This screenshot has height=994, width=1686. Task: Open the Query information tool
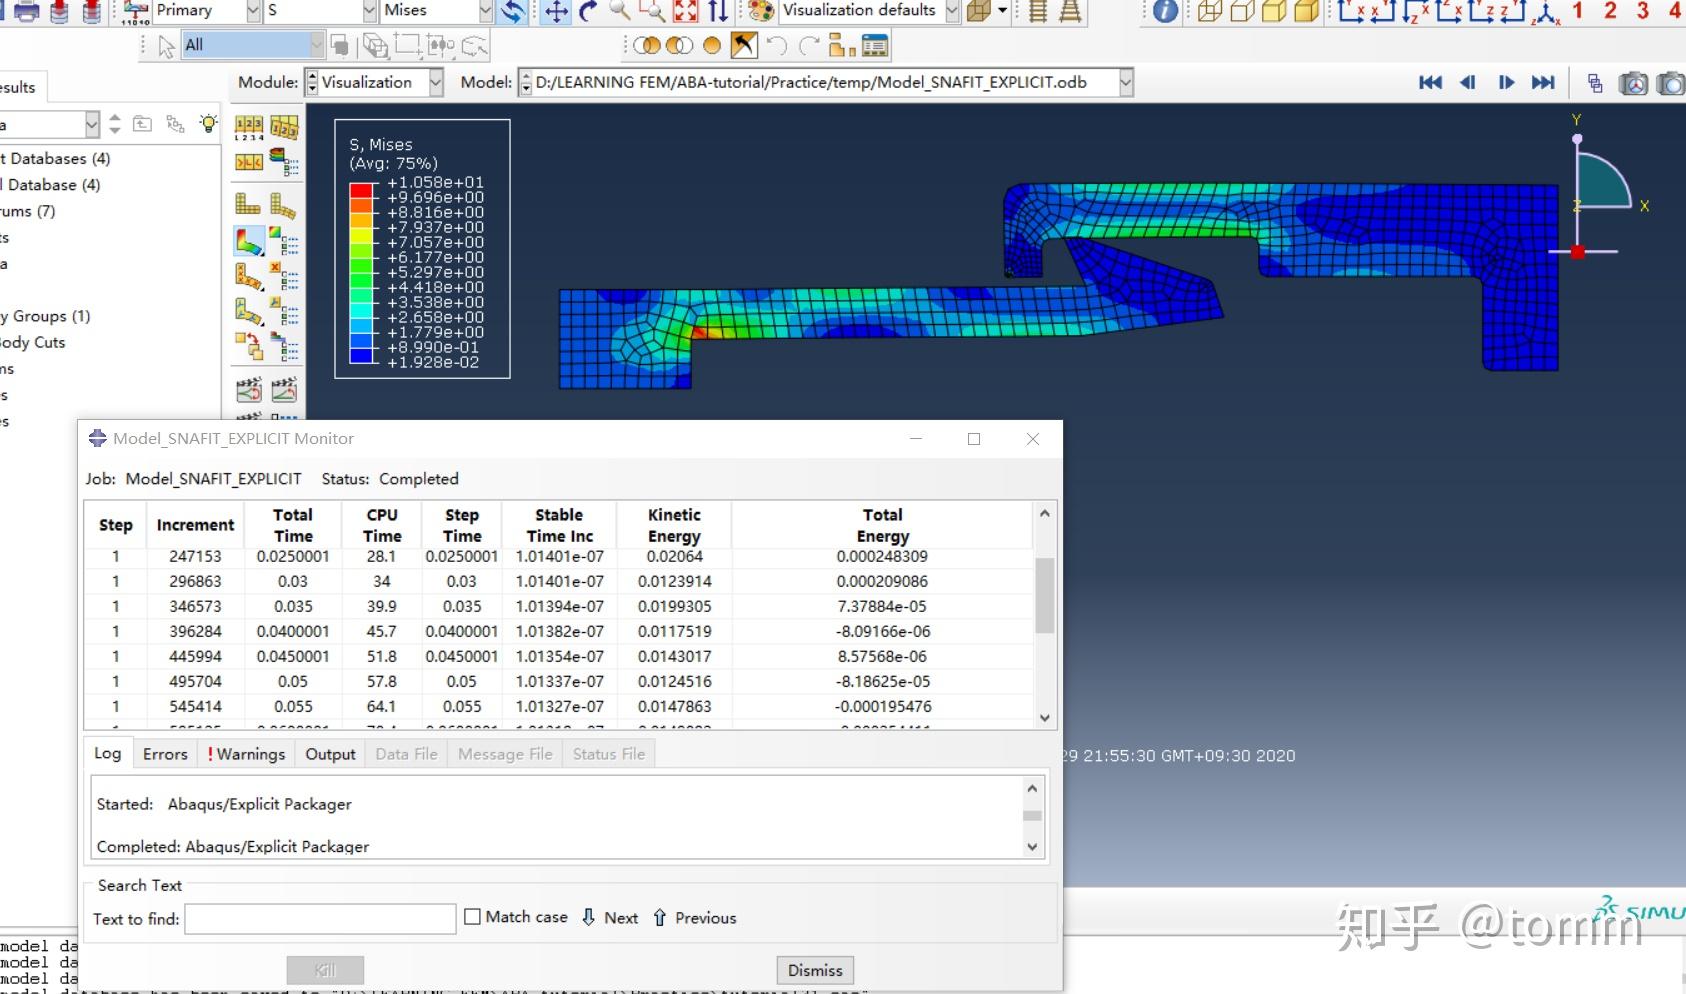coord(1165,12)
